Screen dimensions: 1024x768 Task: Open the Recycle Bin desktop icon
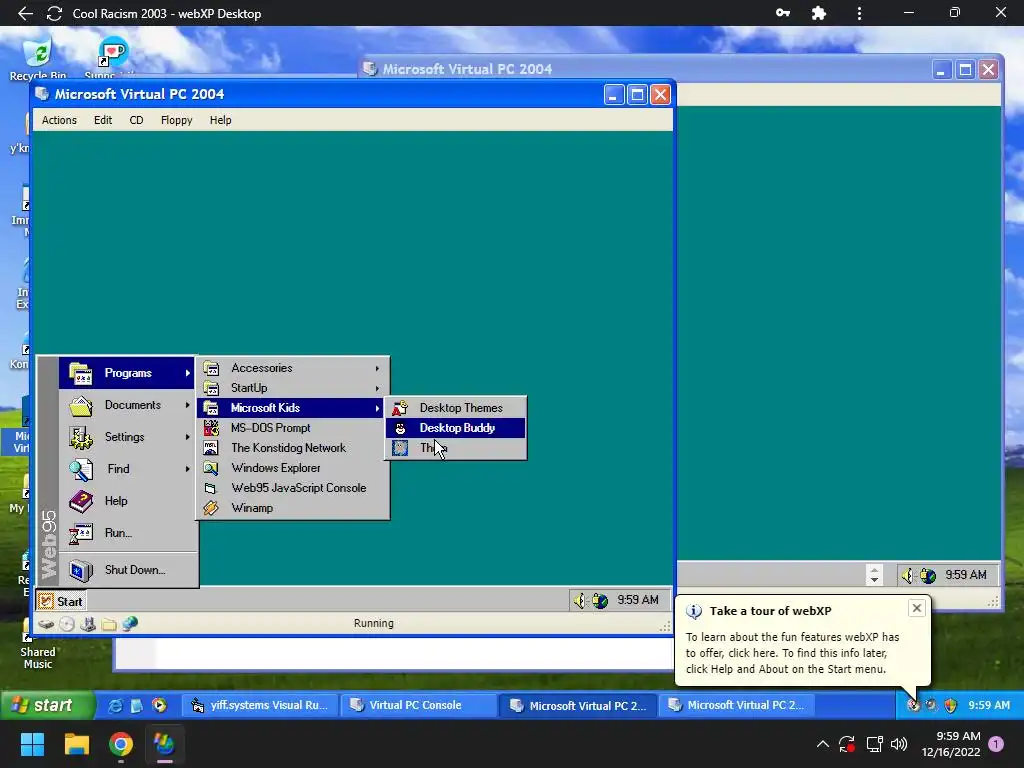pyautogui.click(x=38, y=59)
